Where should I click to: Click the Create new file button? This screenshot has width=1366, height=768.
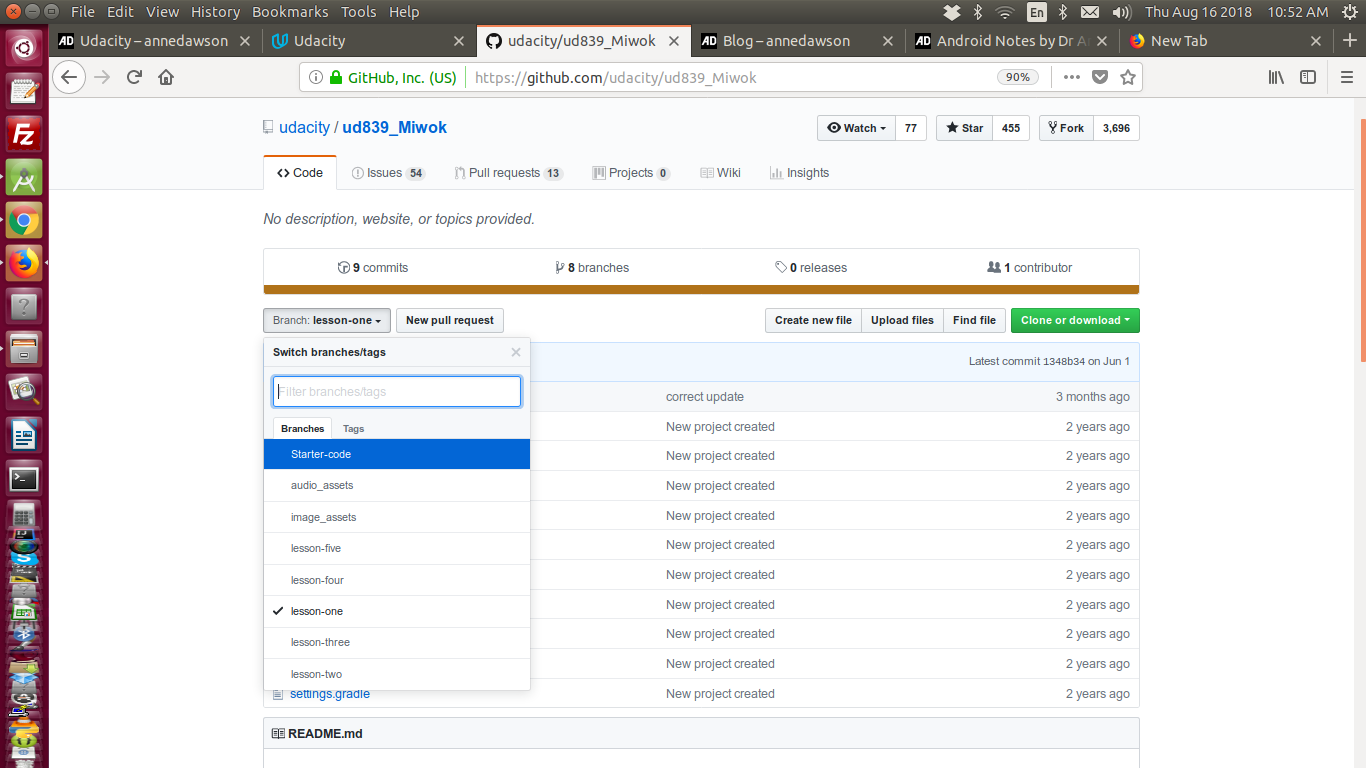(x=813, y=320)
